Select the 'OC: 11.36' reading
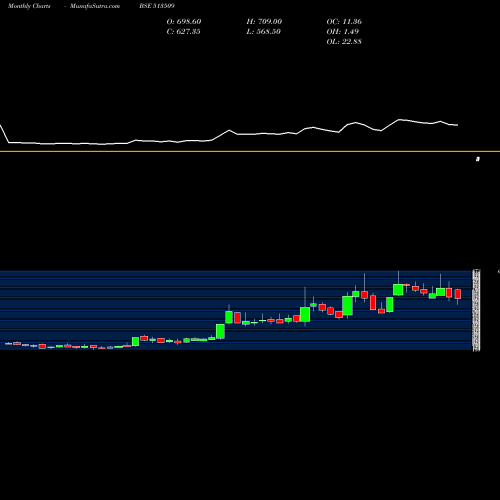This screenshot has height=500, width=500. [x=344, y=22]
